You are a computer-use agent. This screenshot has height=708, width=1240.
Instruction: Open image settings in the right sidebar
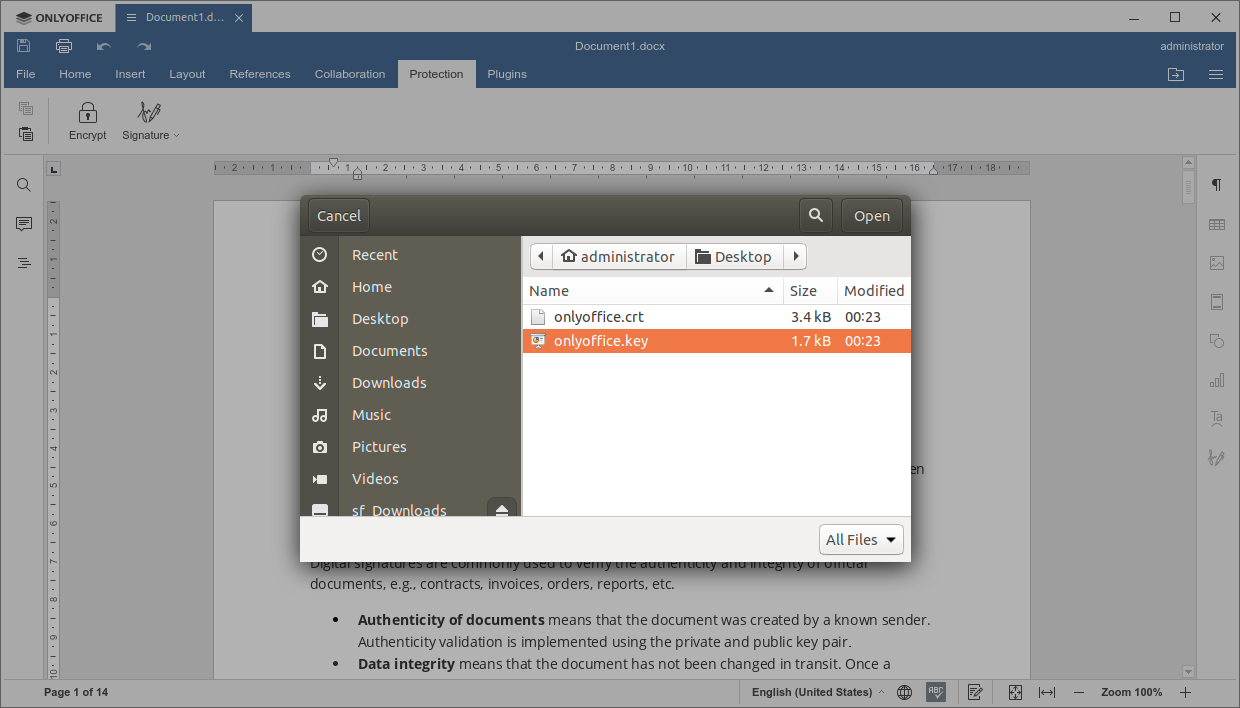[1216, 263]
